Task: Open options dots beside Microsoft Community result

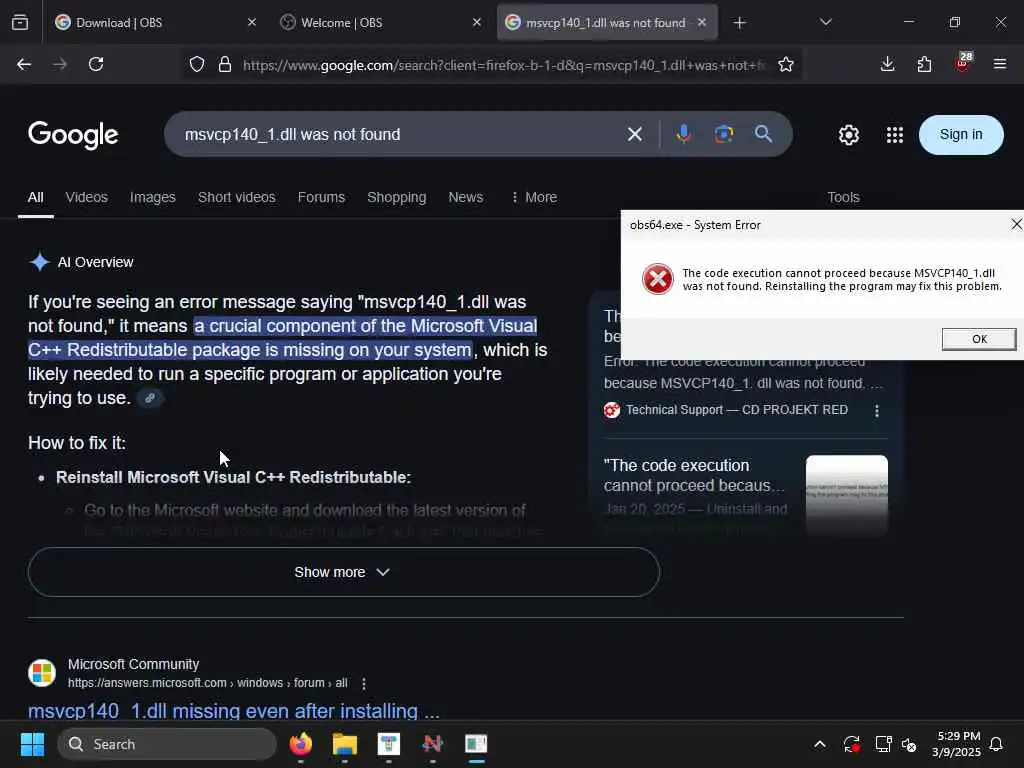Action: click(364, 683)
